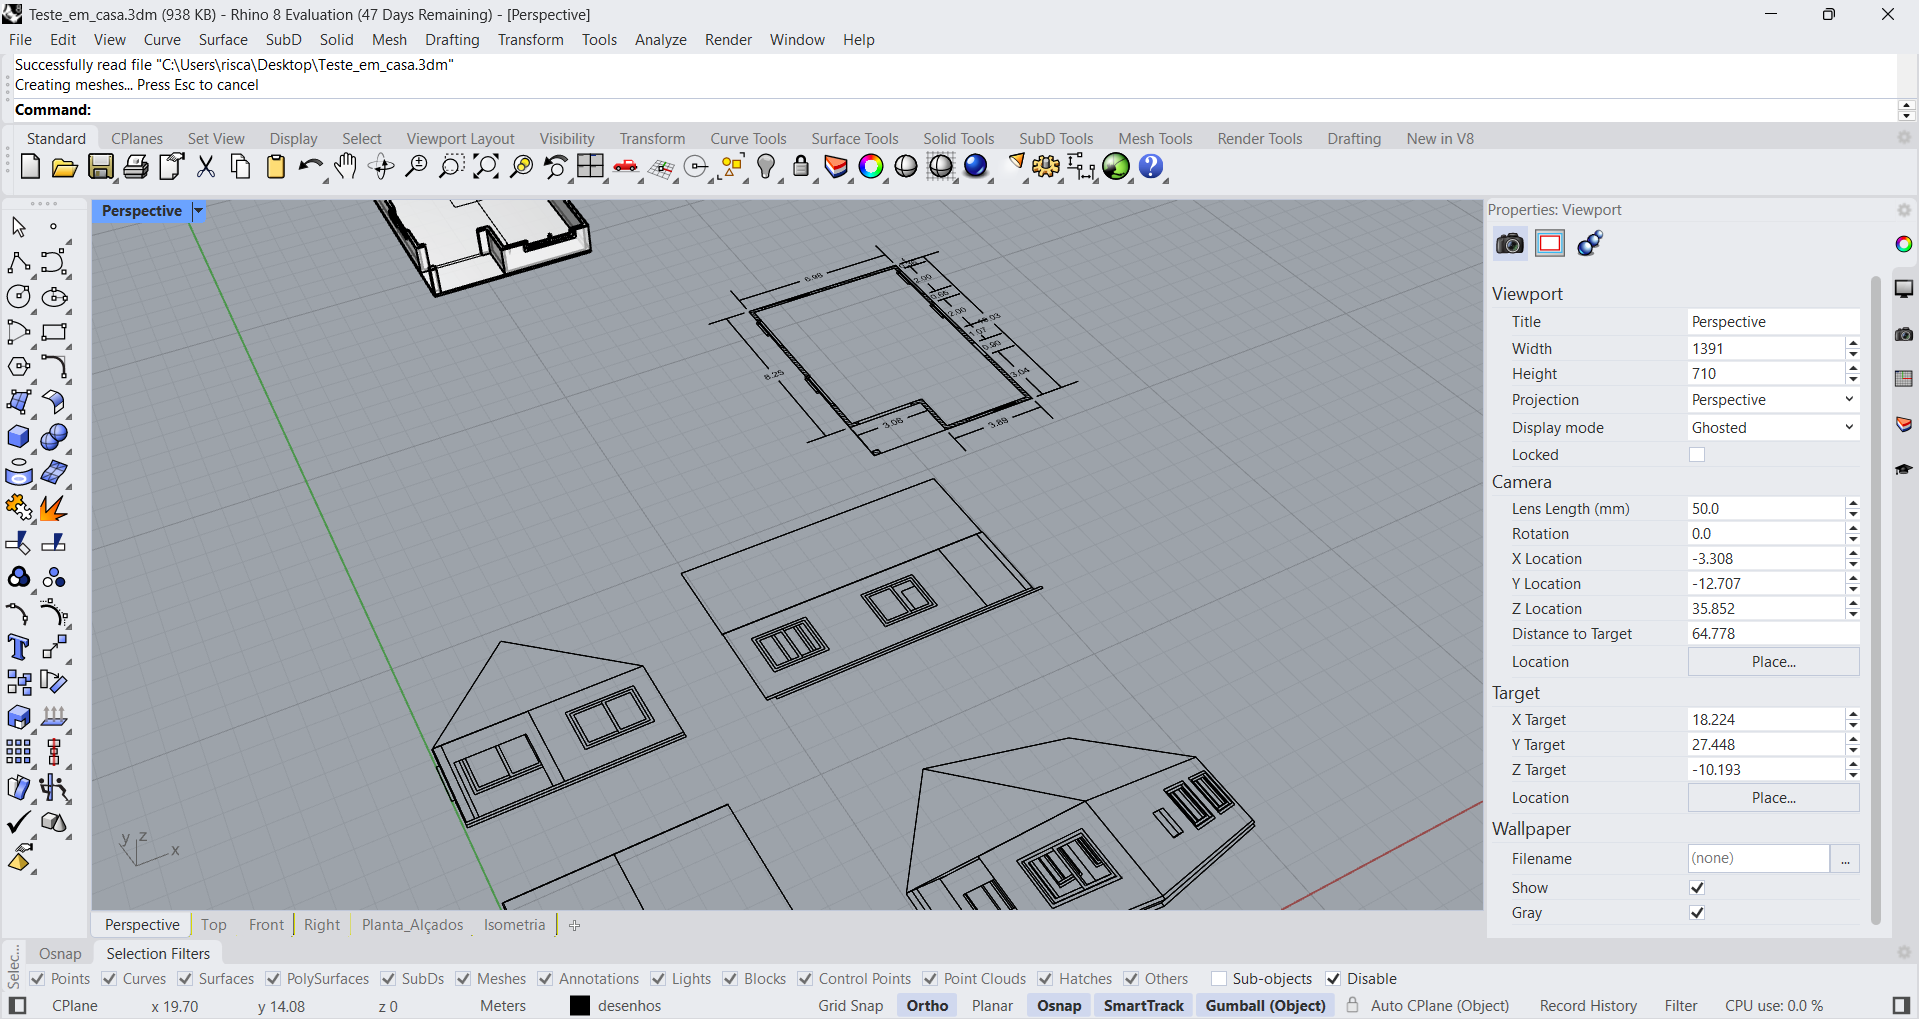Open the Perspective viewport title menu arrow
The image size is (1919, 1019).
pos(198,211)
